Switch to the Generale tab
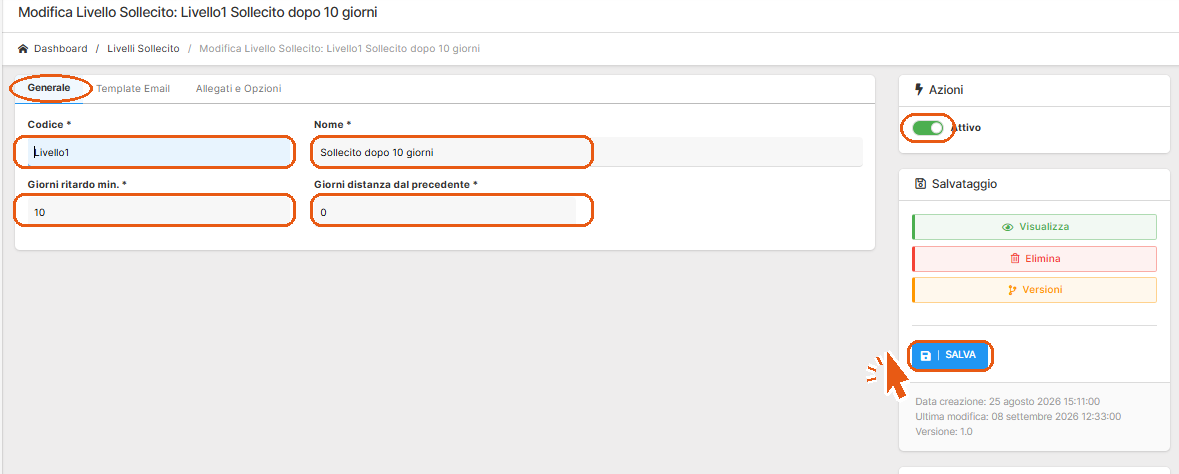Screen dimensions: 1179x474 [49, 88]
